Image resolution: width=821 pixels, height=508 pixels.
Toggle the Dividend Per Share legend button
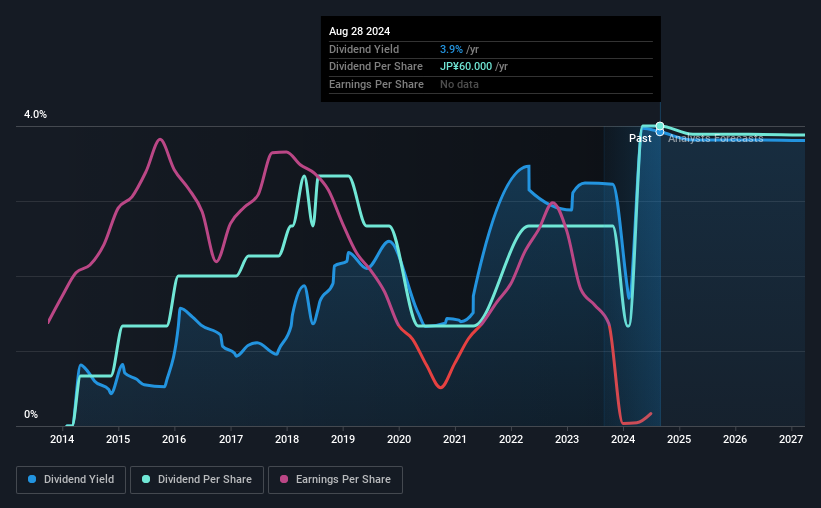pos(197,480)
